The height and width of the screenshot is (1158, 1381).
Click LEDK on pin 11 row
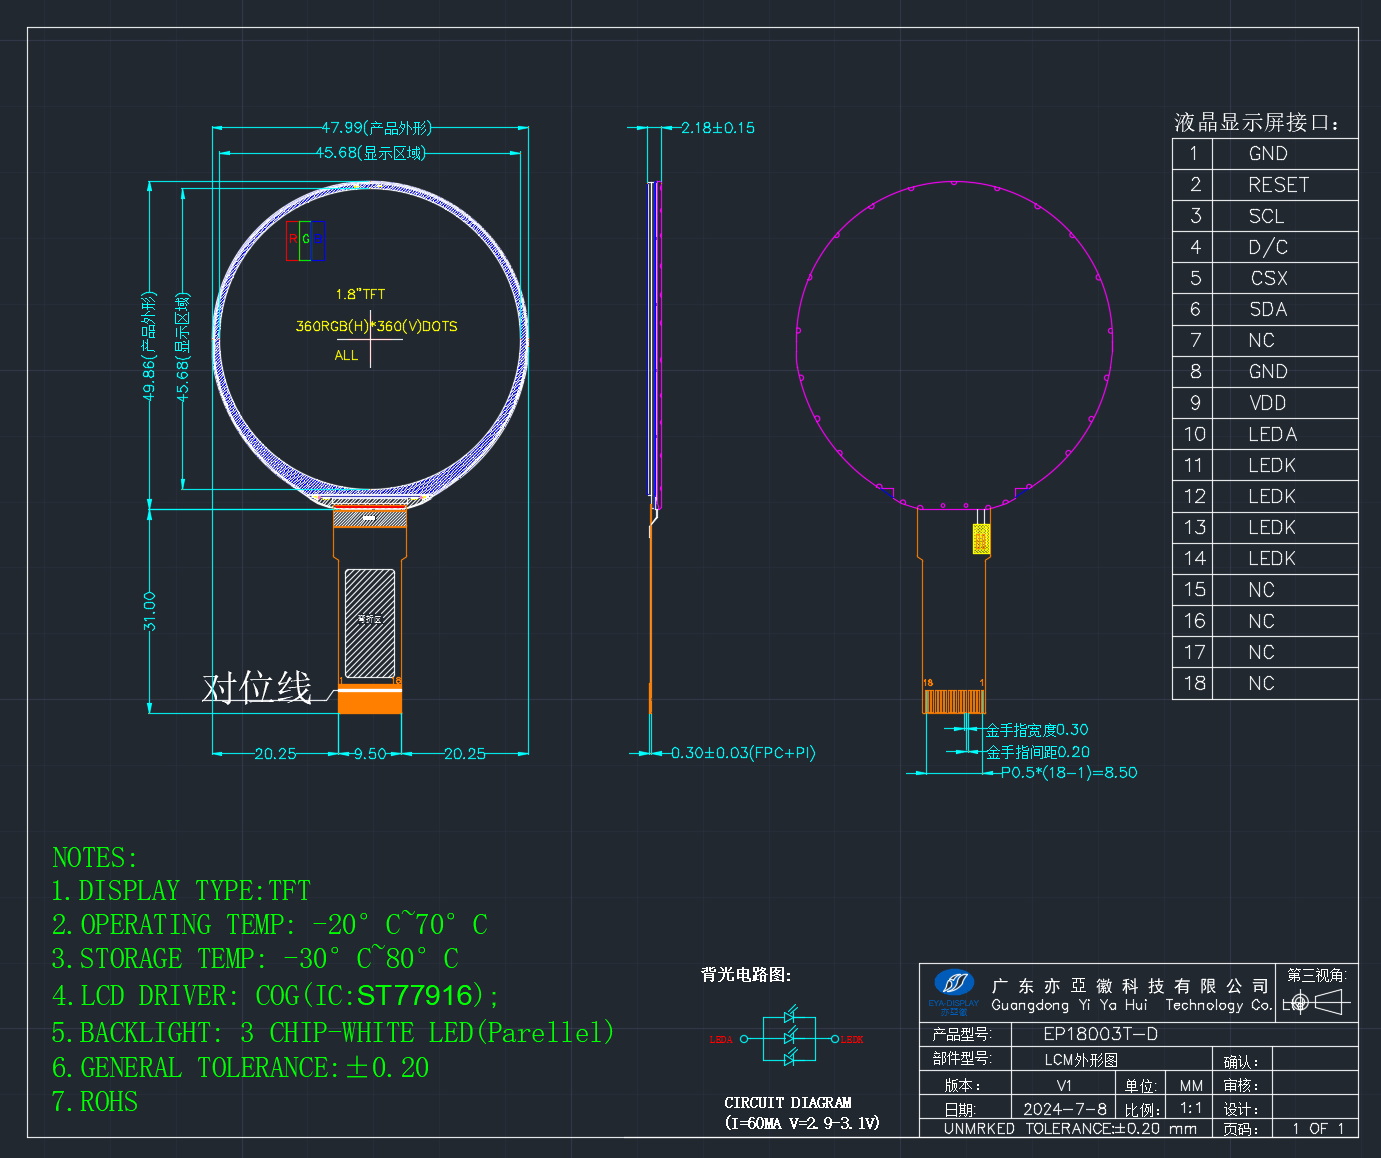[x=1272, y=465]
